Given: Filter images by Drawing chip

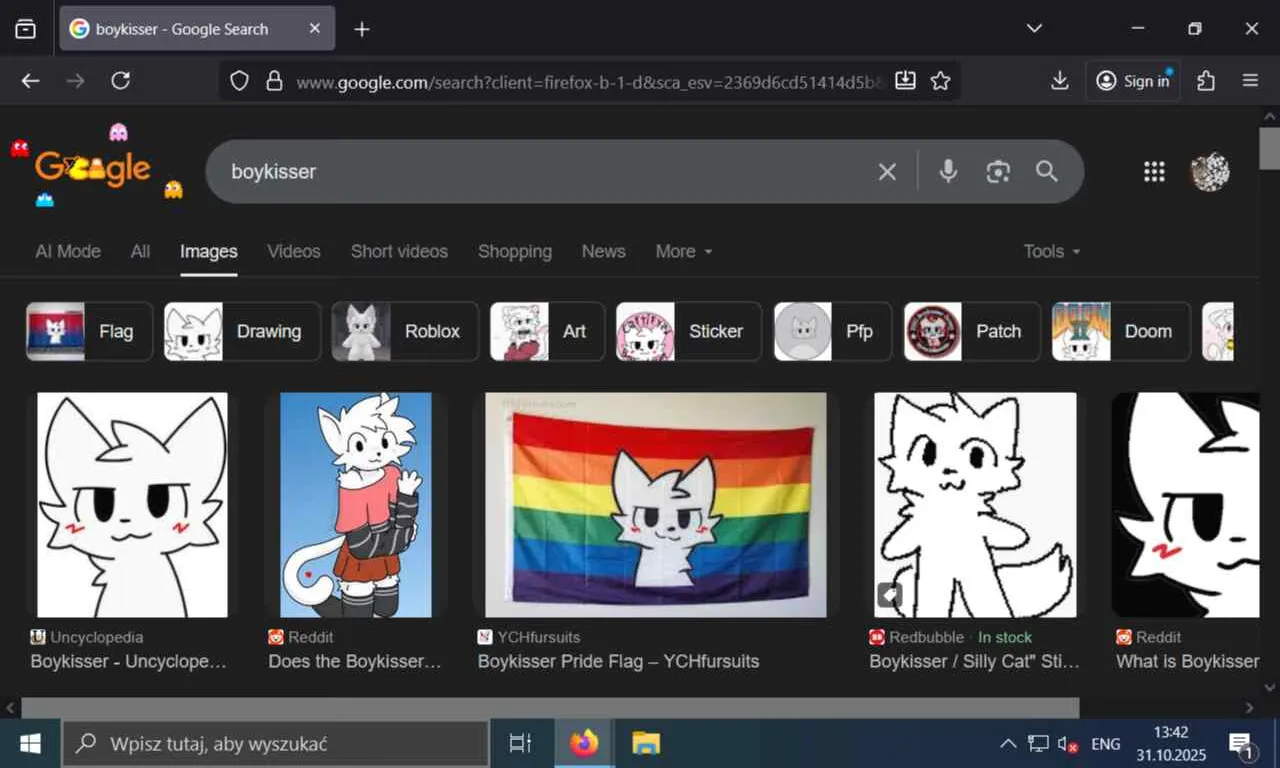Looking at the screenshot, I should (242, 331).
